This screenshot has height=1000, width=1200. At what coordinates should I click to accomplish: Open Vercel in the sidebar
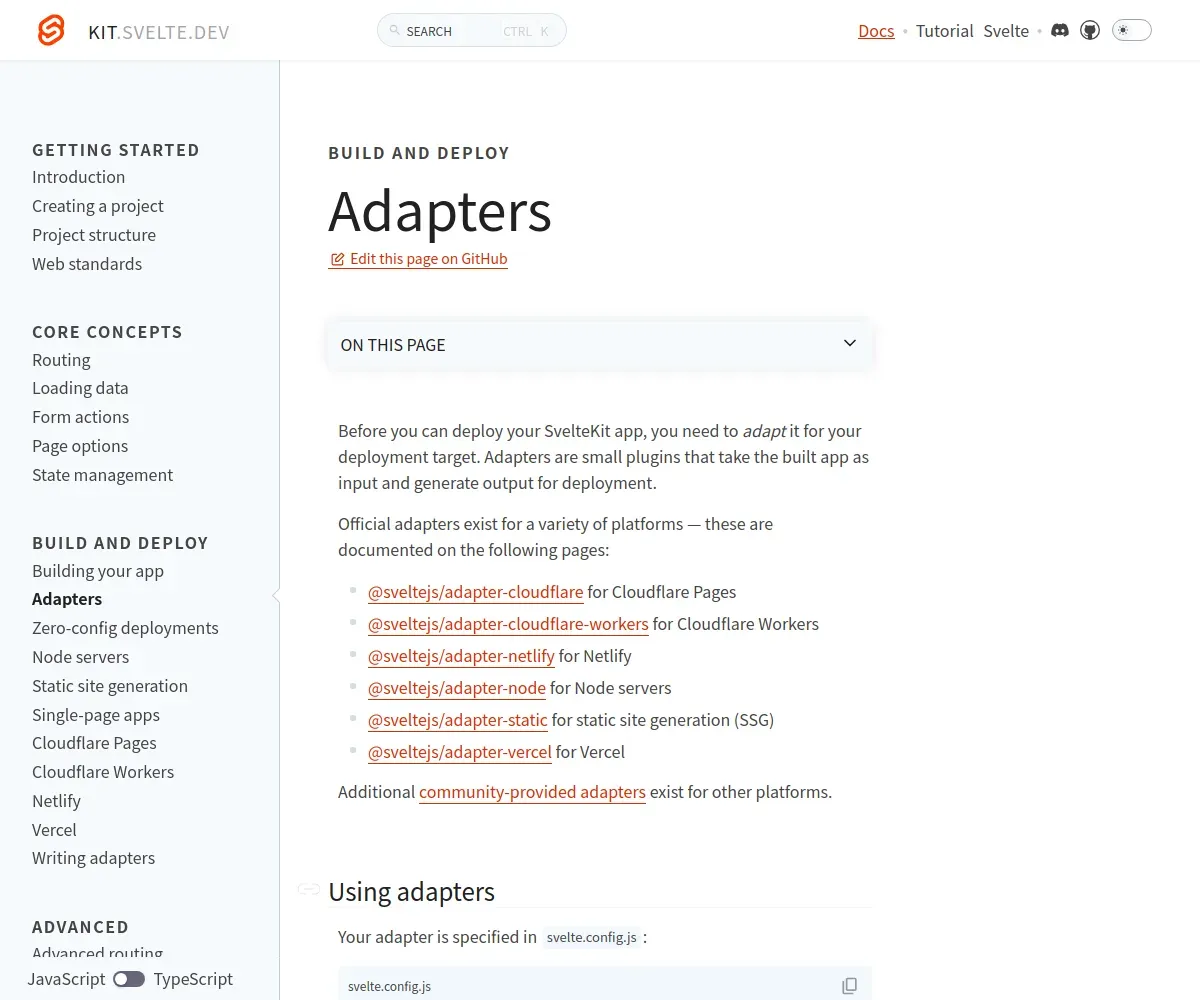[54, 830]
